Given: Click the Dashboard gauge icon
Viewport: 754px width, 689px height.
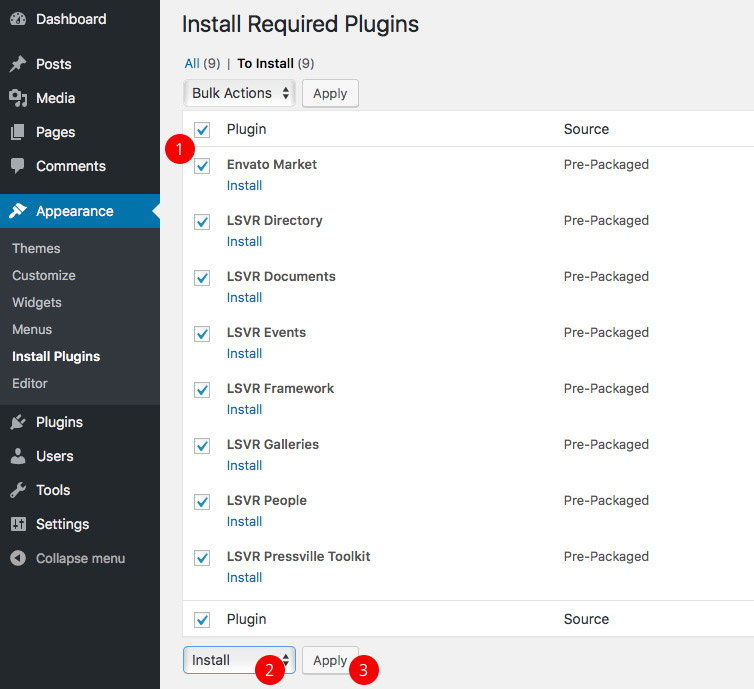Looking at the screenshot, I should pos(18,20).
